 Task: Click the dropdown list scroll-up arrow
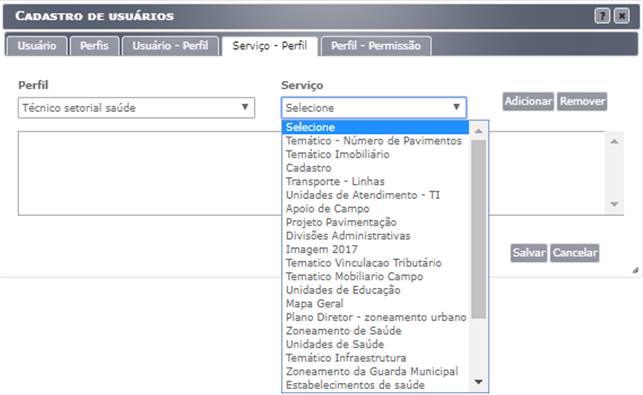pos(478,131)
